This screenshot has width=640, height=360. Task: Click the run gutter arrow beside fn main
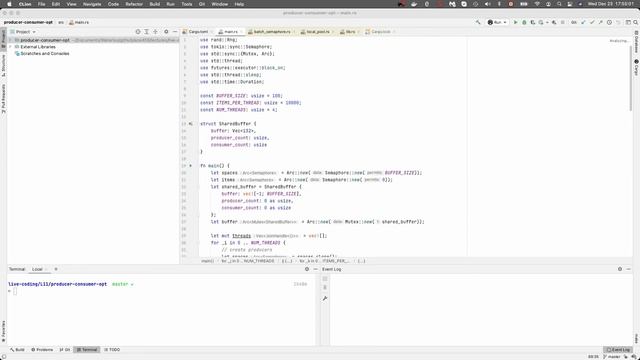pyautogui.click(x=190, y=166)
